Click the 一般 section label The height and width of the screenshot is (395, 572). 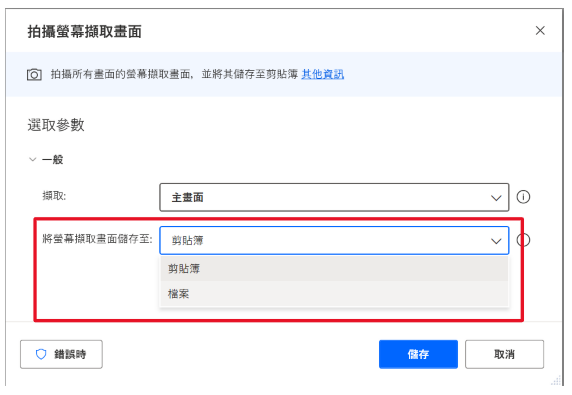(x=53, y=160)
